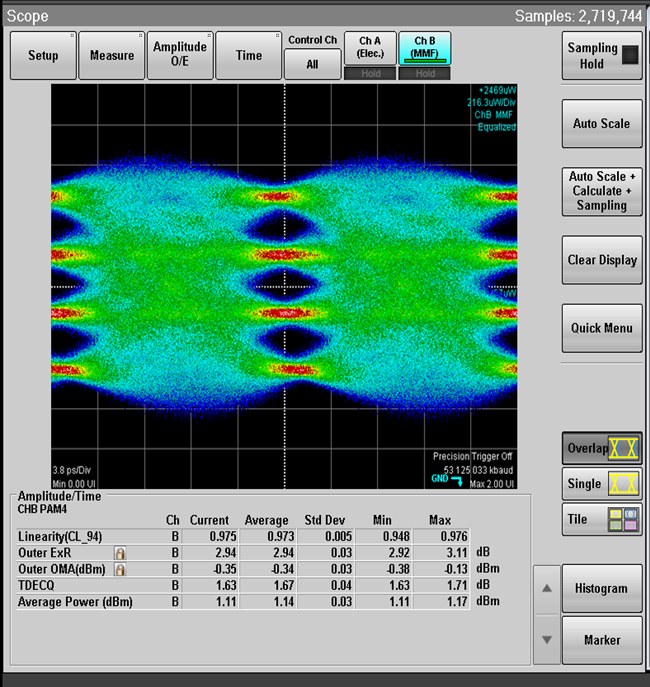Select Overlap eye display mode
This screenshot has width=650, height=687.
[x=601, y=448]
